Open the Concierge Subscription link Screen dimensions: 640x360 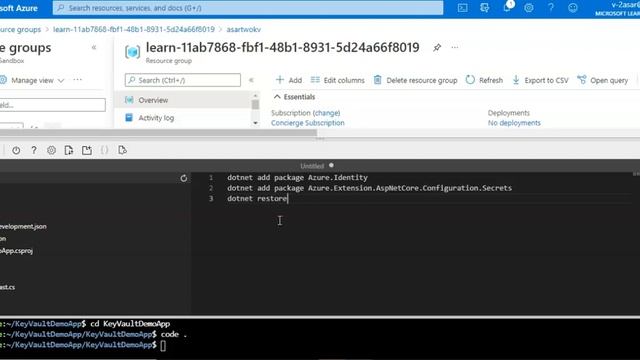pyautogui.click(x=308, y=123)
